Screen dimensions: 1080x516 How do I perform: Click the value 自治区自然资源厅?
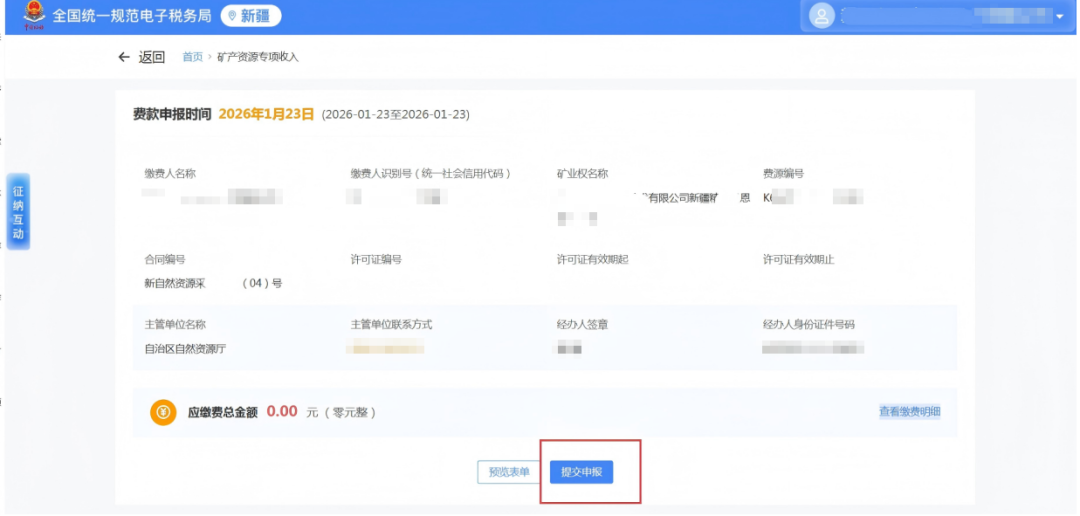pos(185,349)
